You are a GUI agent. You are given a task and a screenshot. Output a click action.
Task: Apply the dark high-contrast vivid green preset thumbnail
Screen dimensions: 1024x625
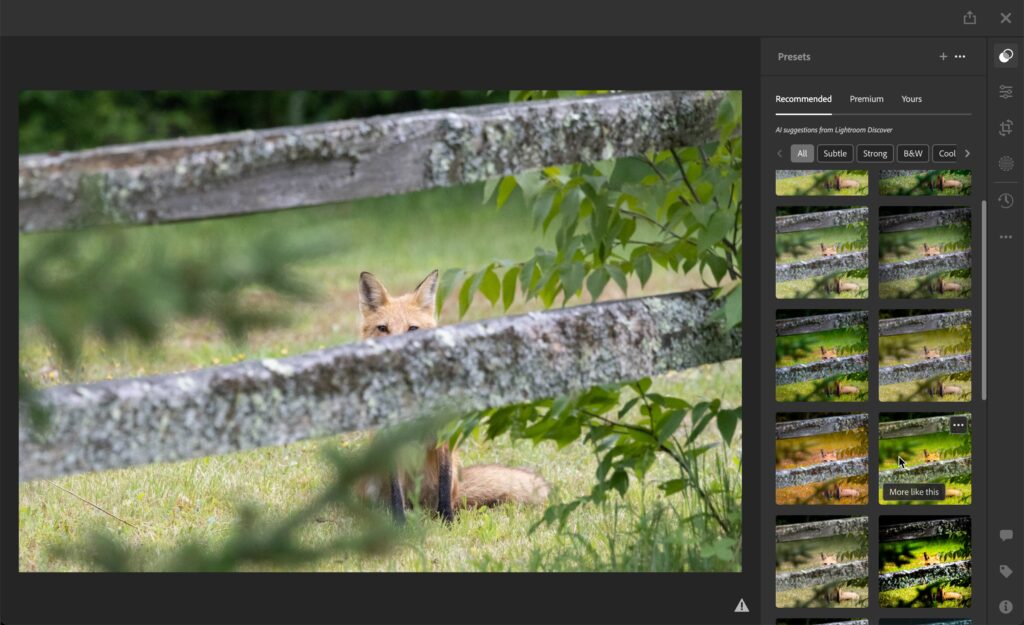[925, 562]
